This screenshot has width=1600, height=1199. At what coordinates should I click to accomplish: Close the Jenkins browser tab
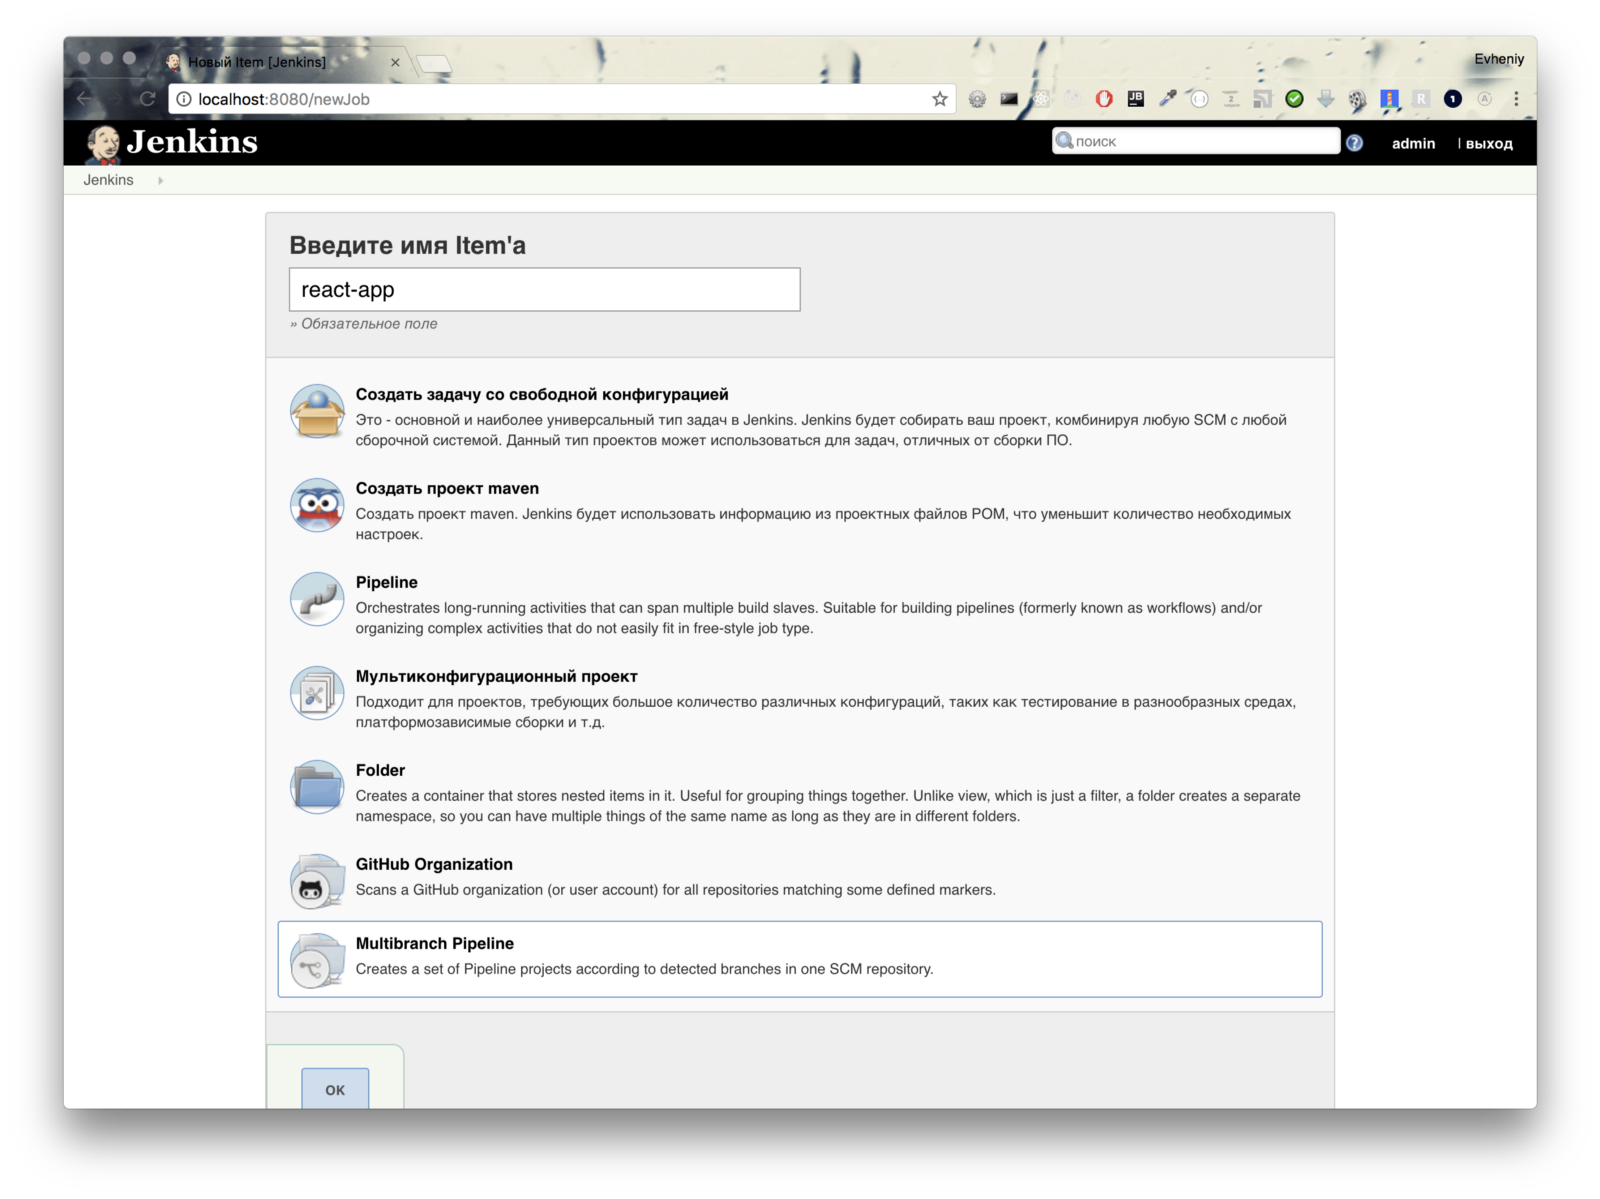pos(395,62)
